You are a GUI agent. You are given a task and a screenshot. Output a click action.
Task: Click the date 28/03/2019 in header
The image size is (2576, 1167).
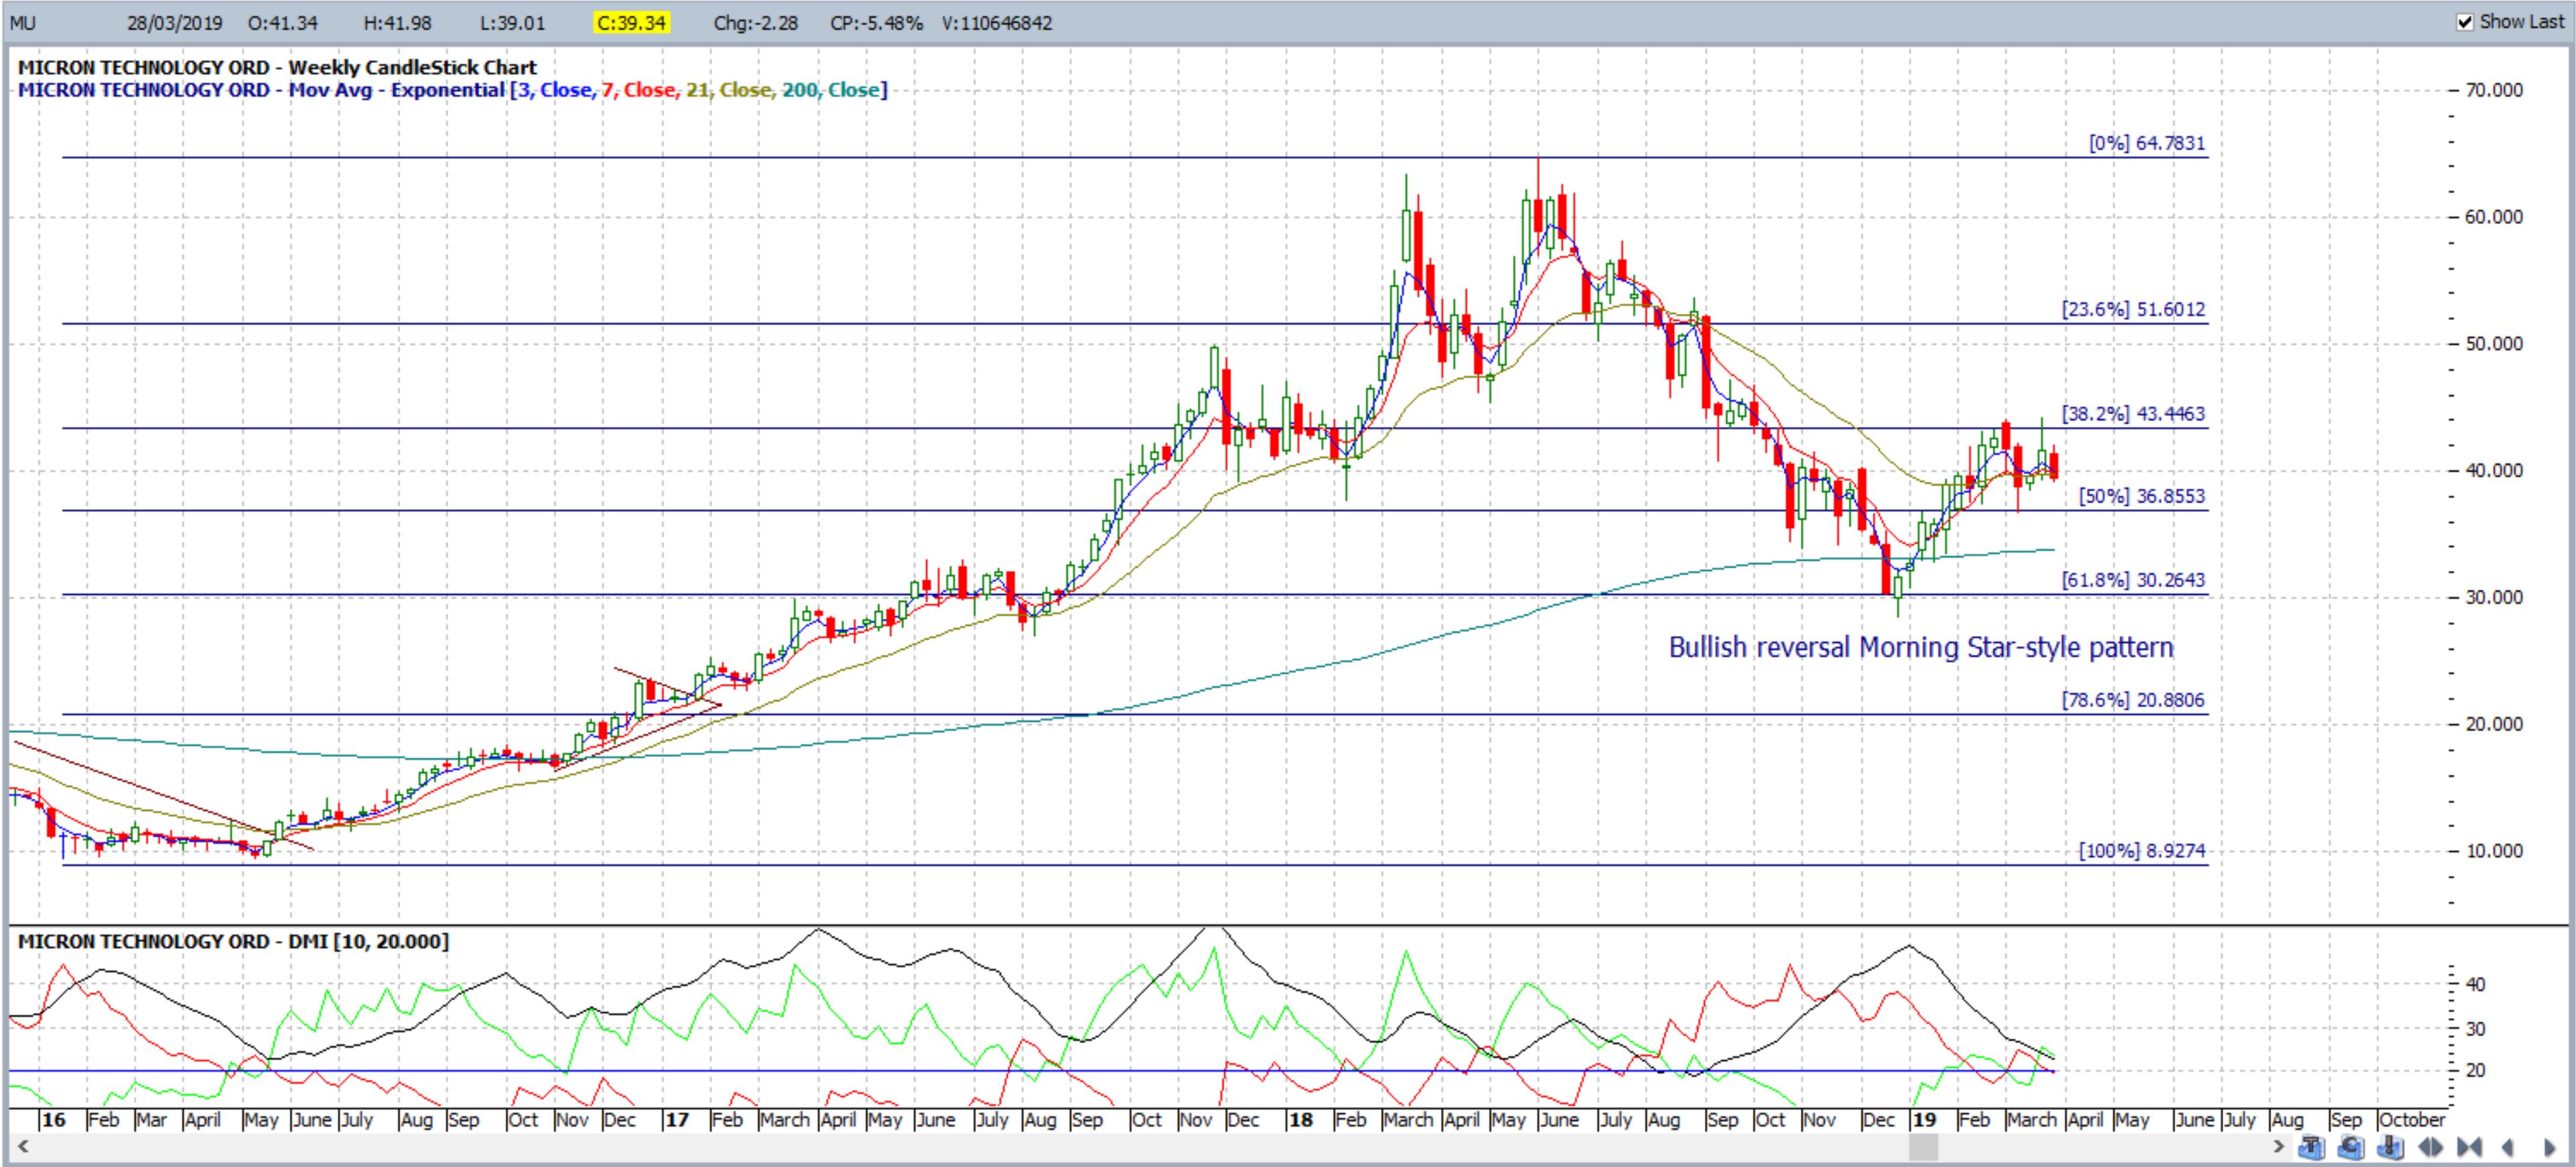coord(175,22)
